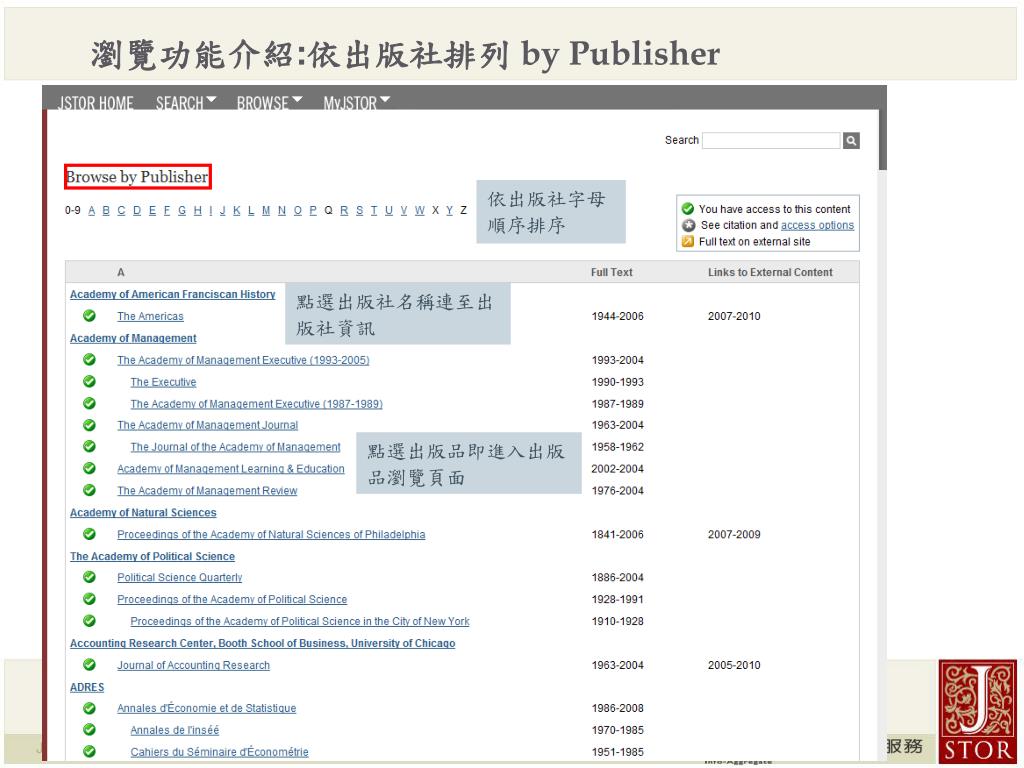Jump to publishers starting with C

click(121, 210)
